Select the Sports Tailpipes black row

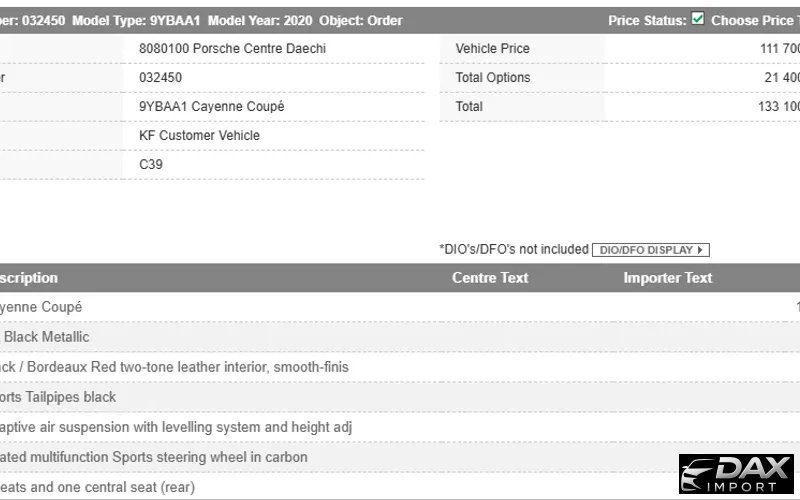click(x=58, y=397)
